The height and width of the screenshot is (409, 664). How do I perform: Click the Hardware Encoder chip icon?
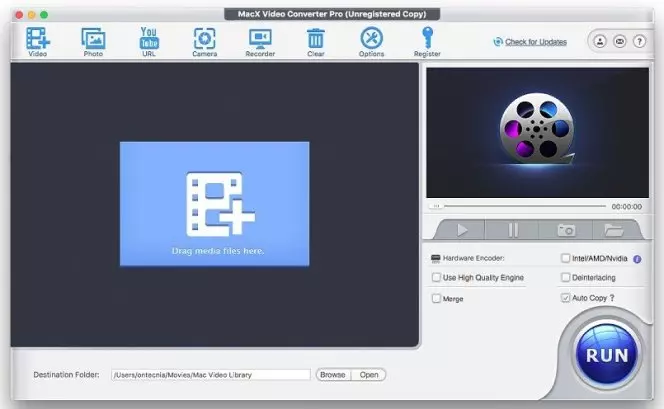pos(435,258)
